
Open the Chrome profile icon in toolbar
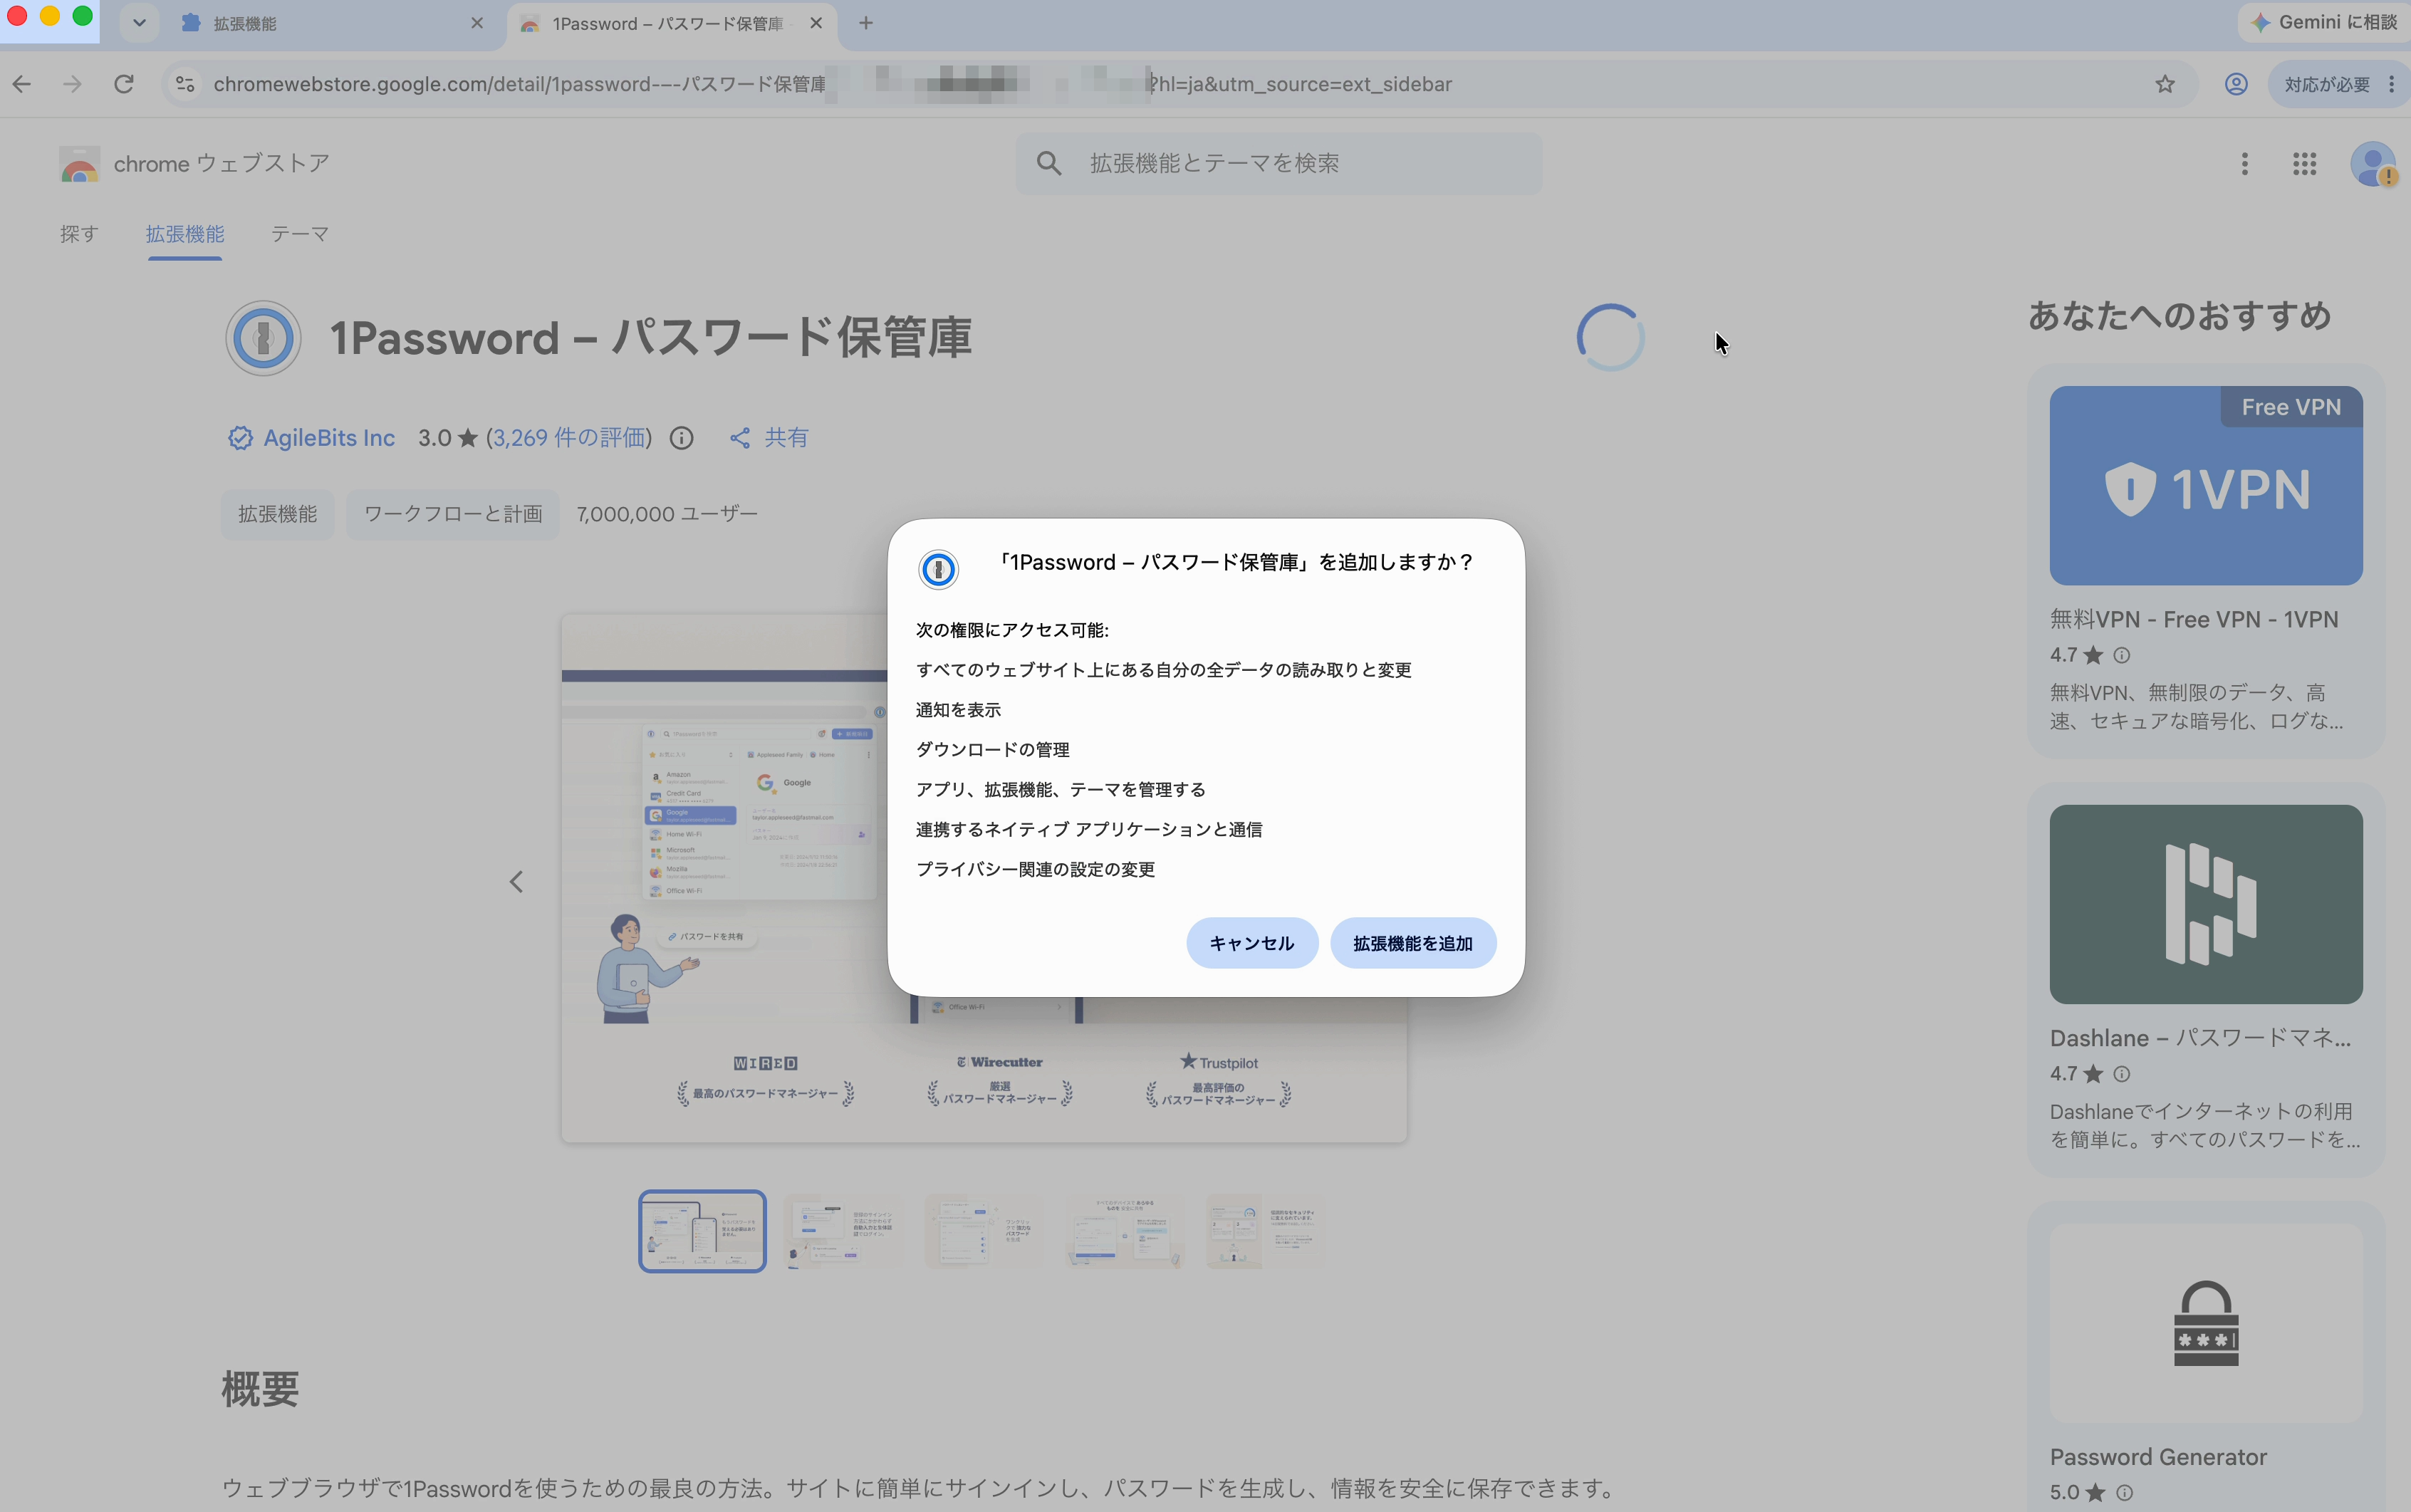[2236, 84]
